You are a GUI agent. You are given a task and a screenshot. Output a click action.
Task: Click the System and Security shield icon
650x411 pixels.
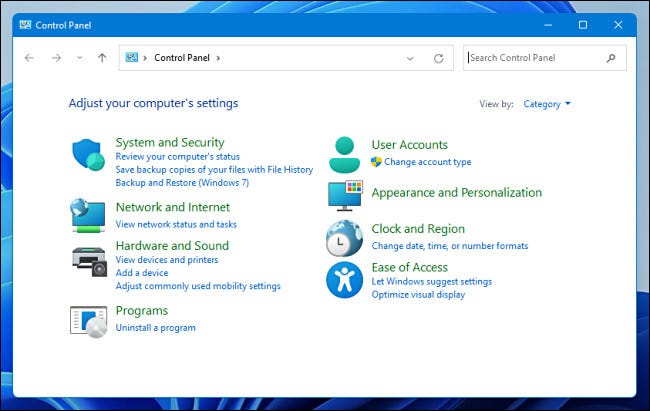point(88,155)
